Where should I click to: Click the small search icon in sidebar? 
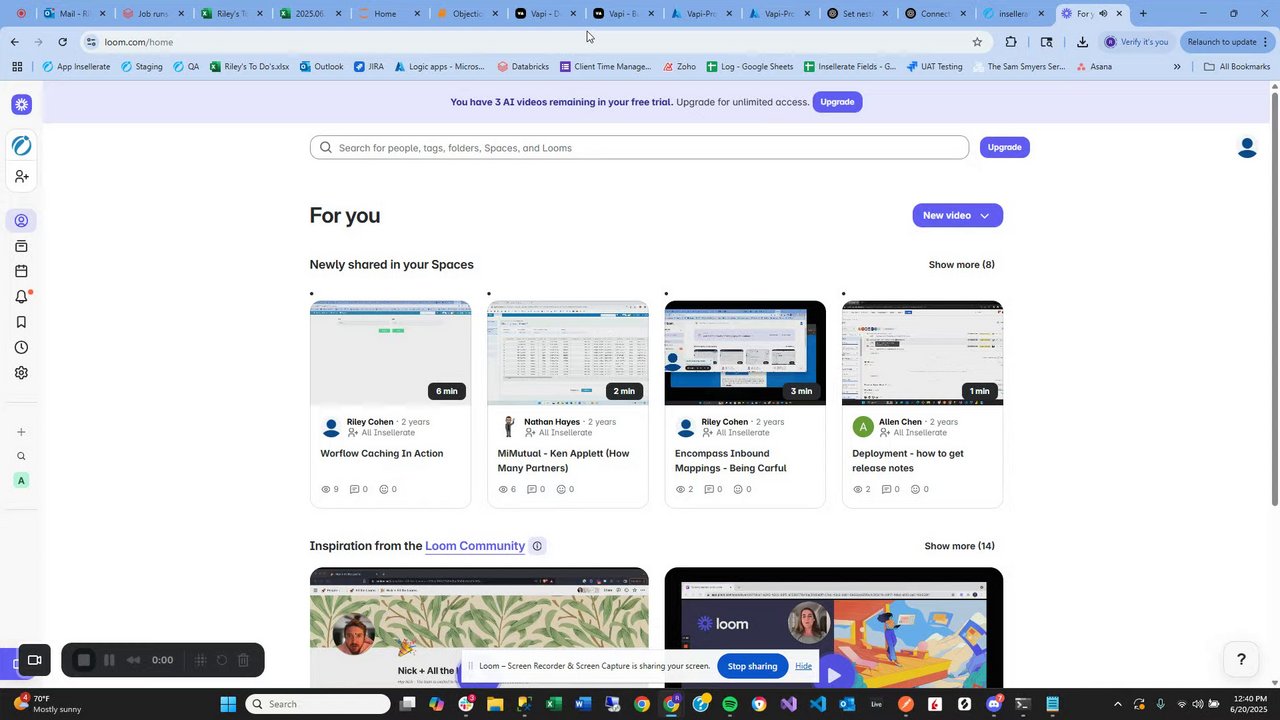[x=21, y=456]
